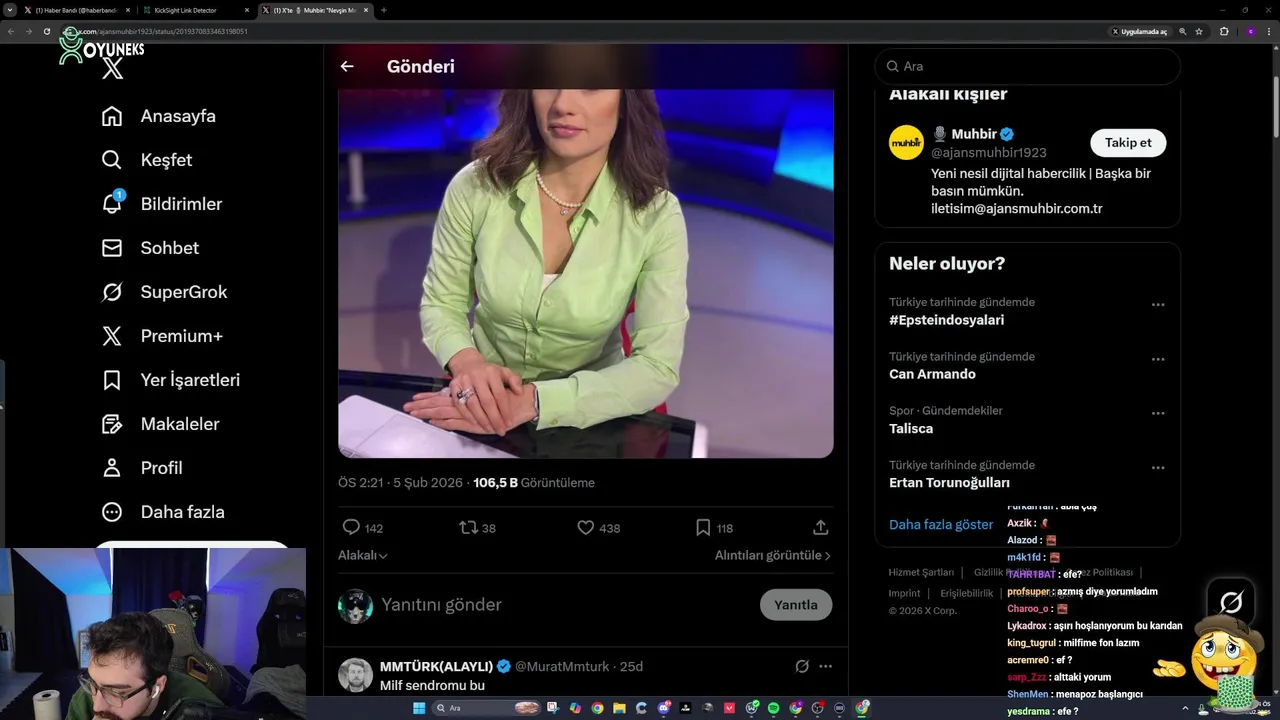Click MMTÜRK reply avatar photo
The width and height of the screenshot is (1280, 720).
[x=355, y=675]
